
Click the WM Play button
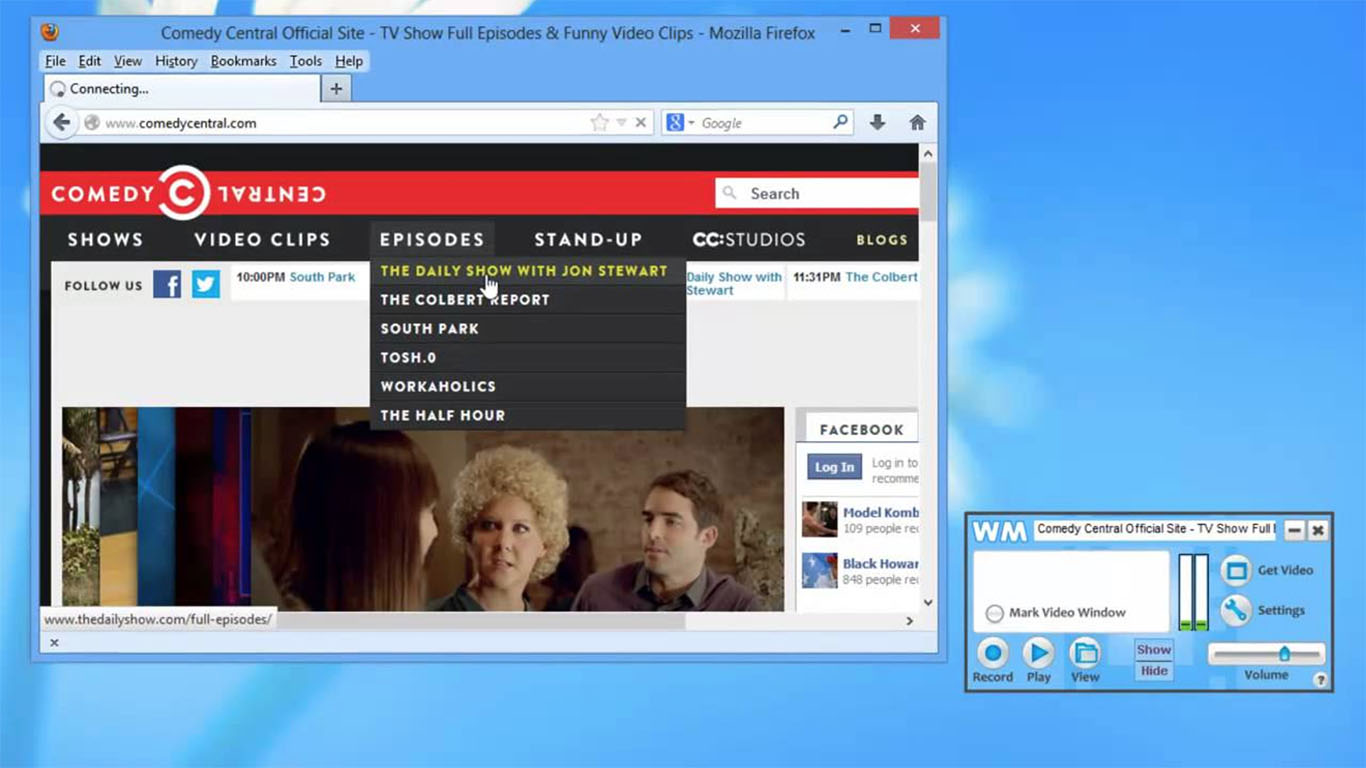pos(1039,654)
